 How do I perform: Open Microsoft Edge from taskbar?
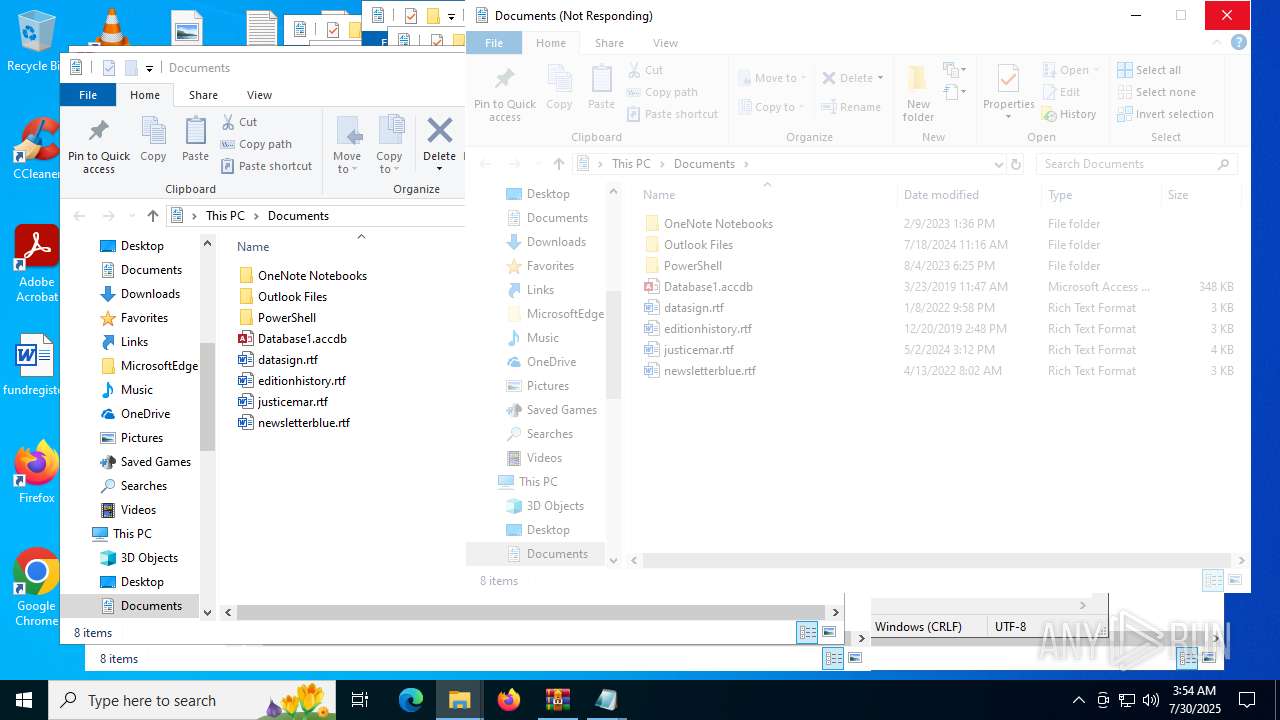pyautogui.click(x=411, y=700)
